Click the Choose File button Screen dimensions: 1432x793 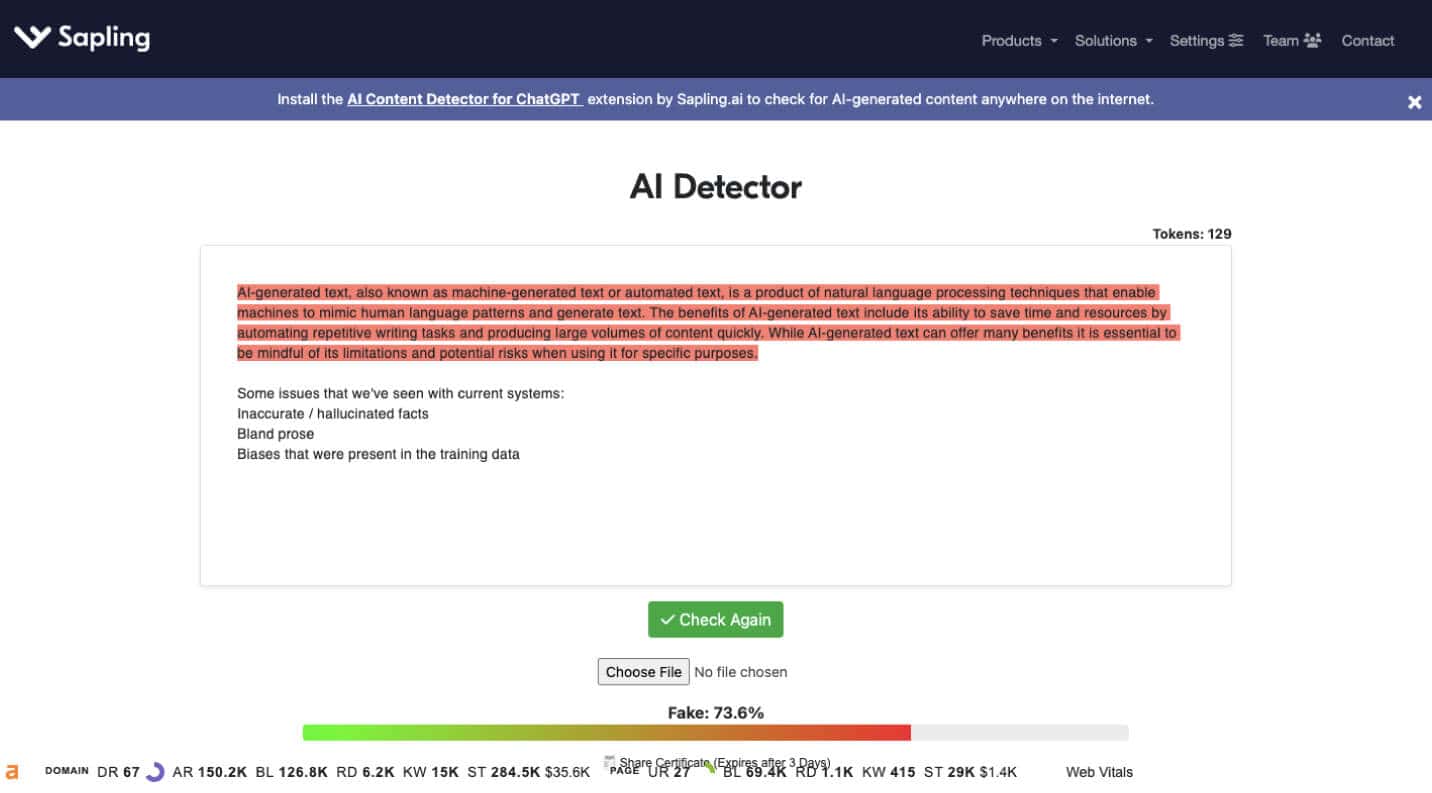643,672
